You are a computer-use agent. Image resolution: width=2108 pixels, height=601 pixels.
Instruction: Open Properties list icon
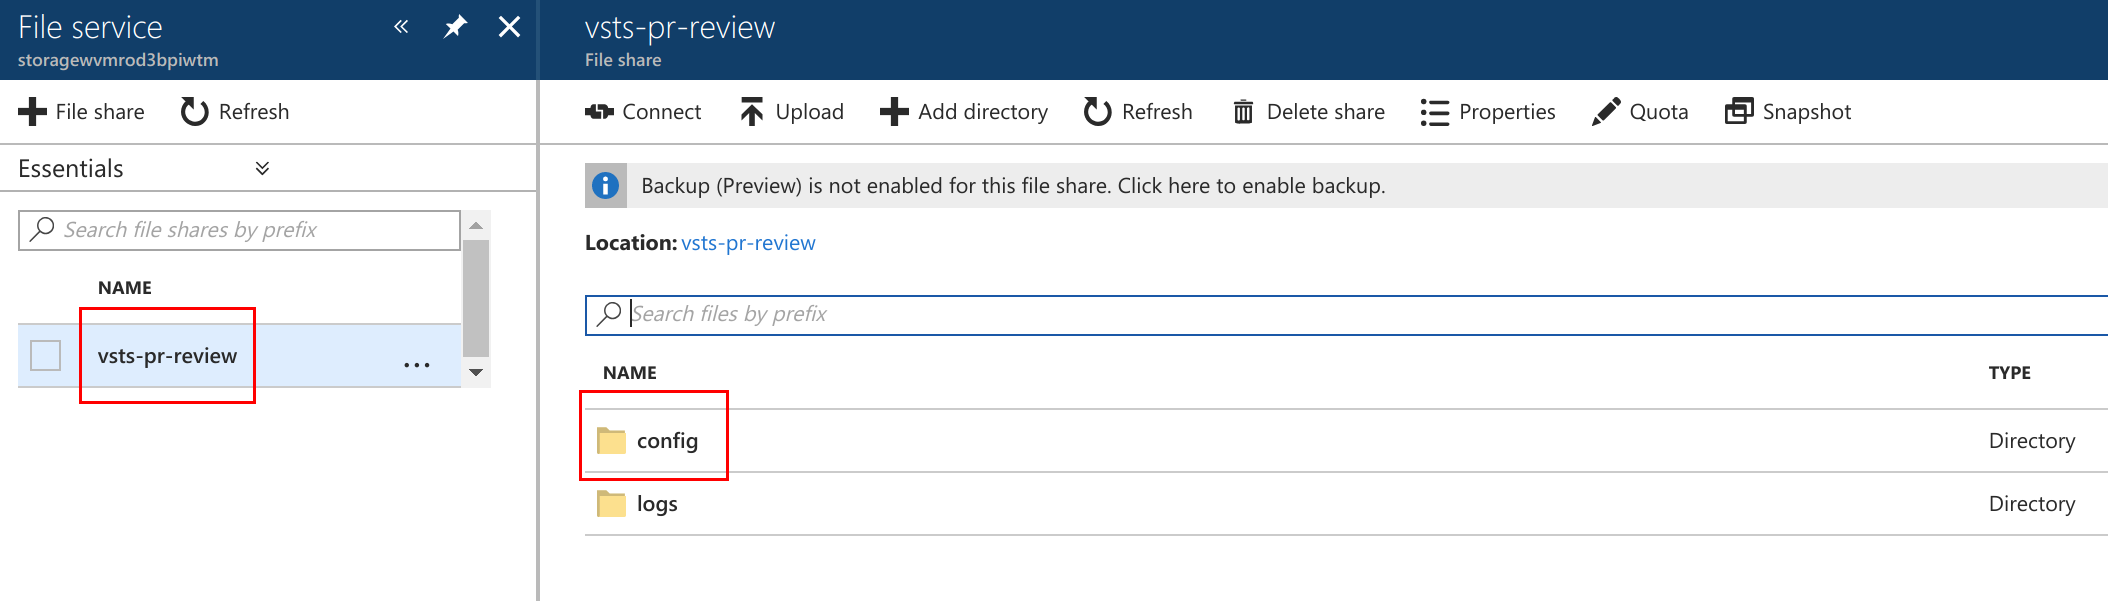pos(1434,112)
